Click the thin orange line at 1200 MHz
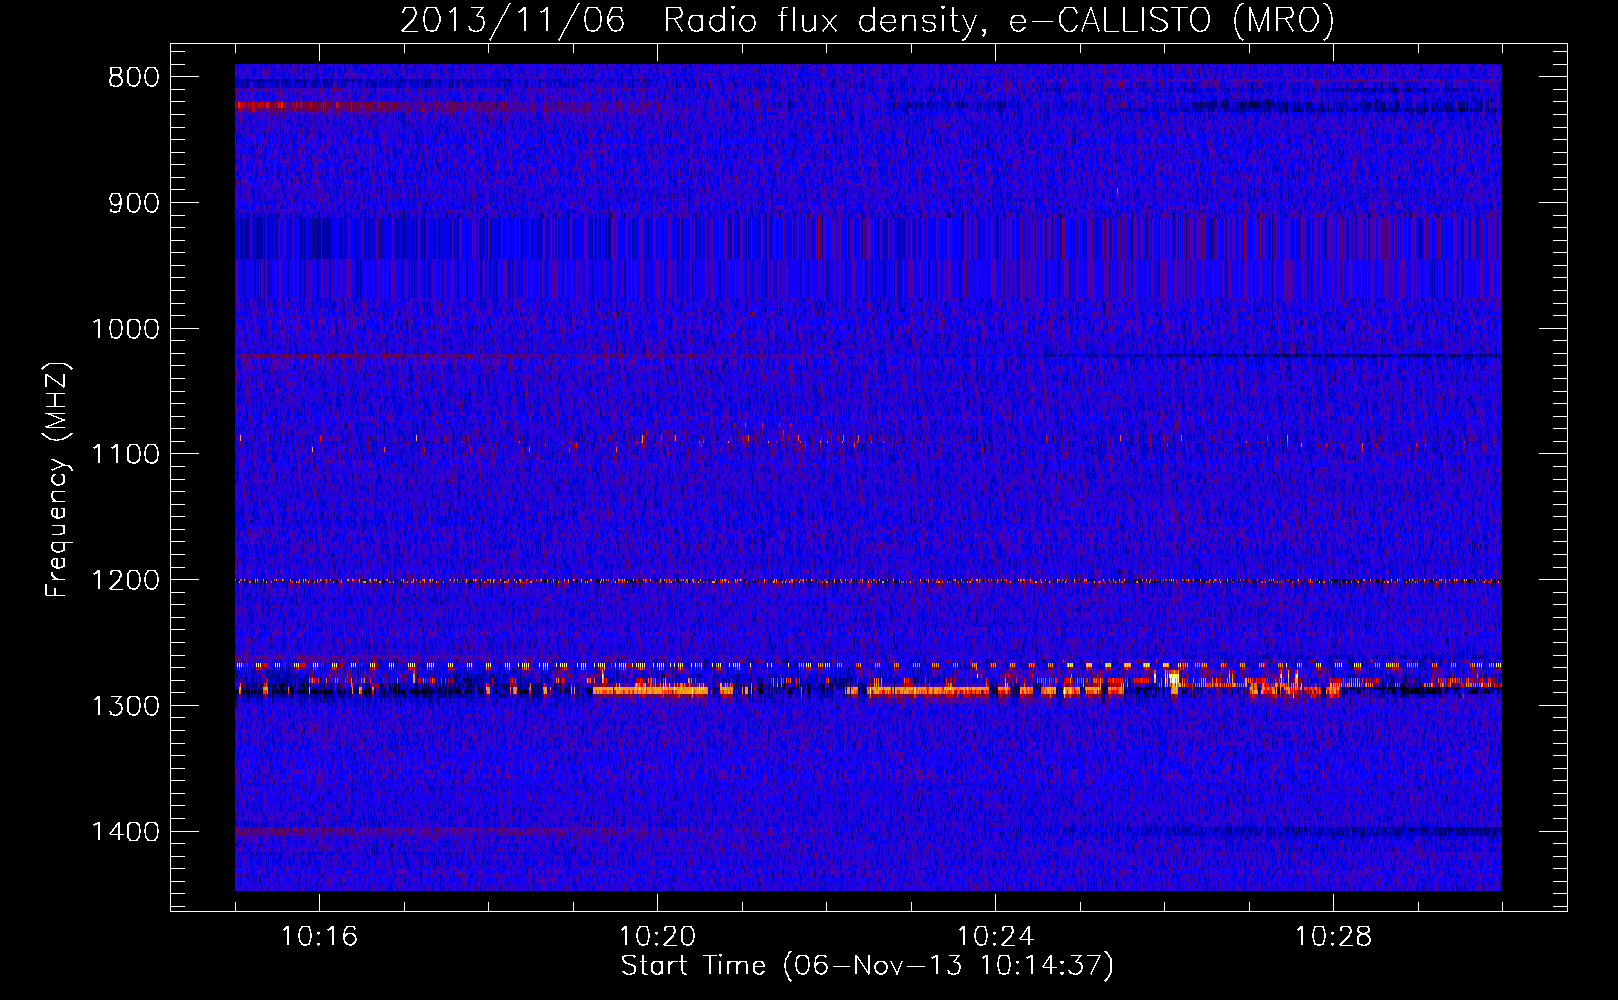The image size is (1618, 1000). [868, 581]
